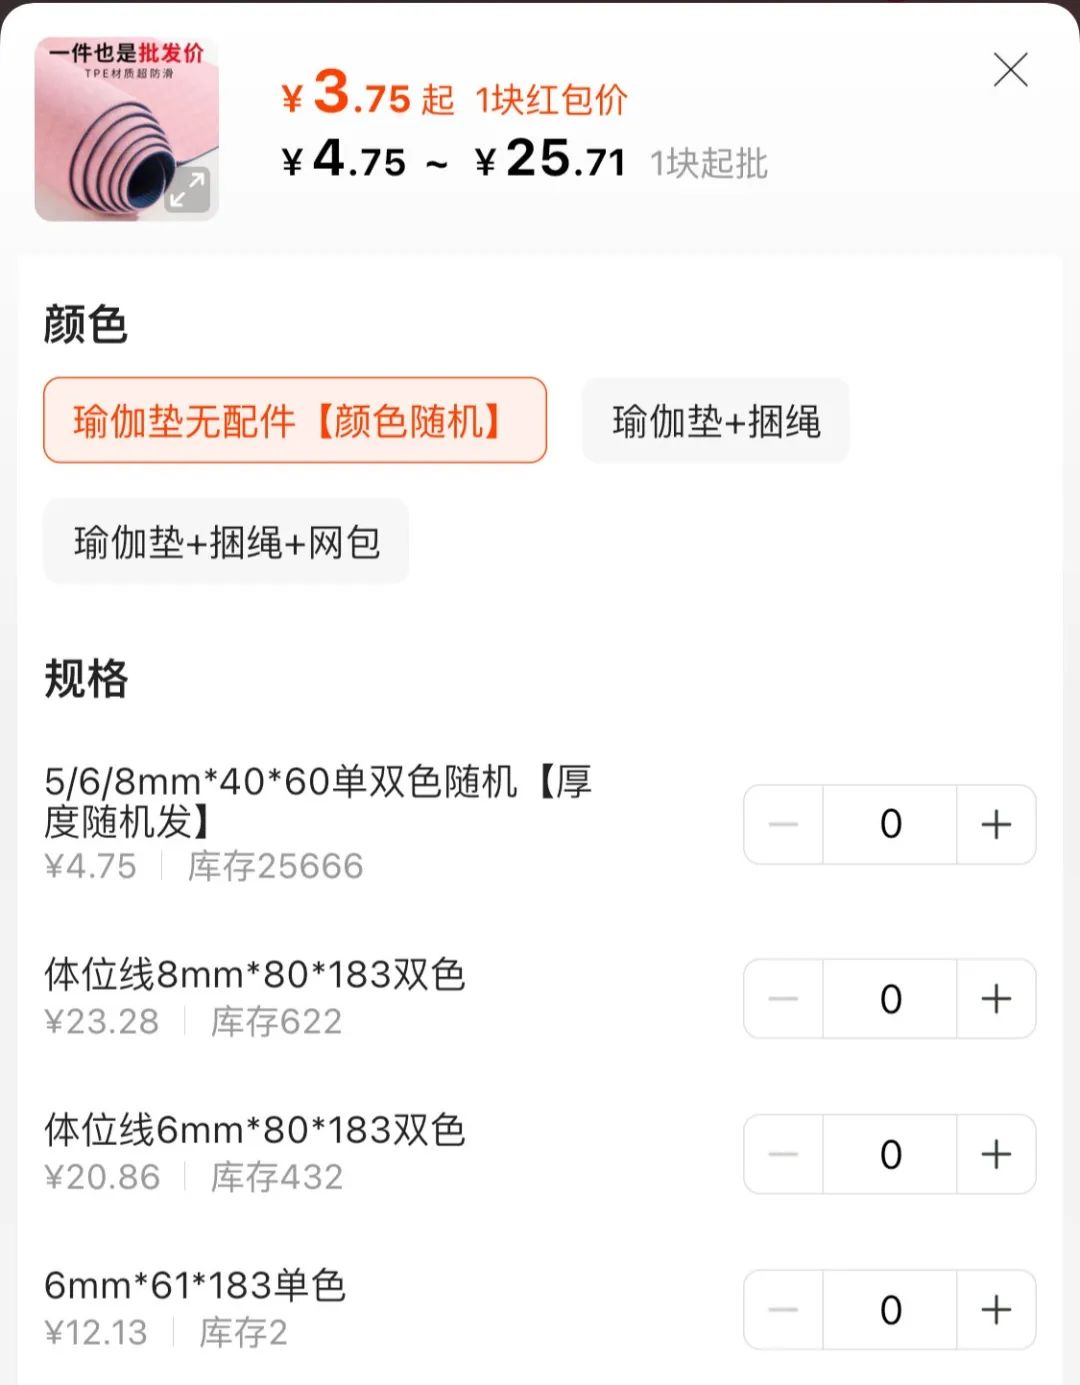Decrease quantity for 5/6/8mm*40*60 spec
Image resolution: width=1080 pixels, height=1385 pixels.
[783, 825]
